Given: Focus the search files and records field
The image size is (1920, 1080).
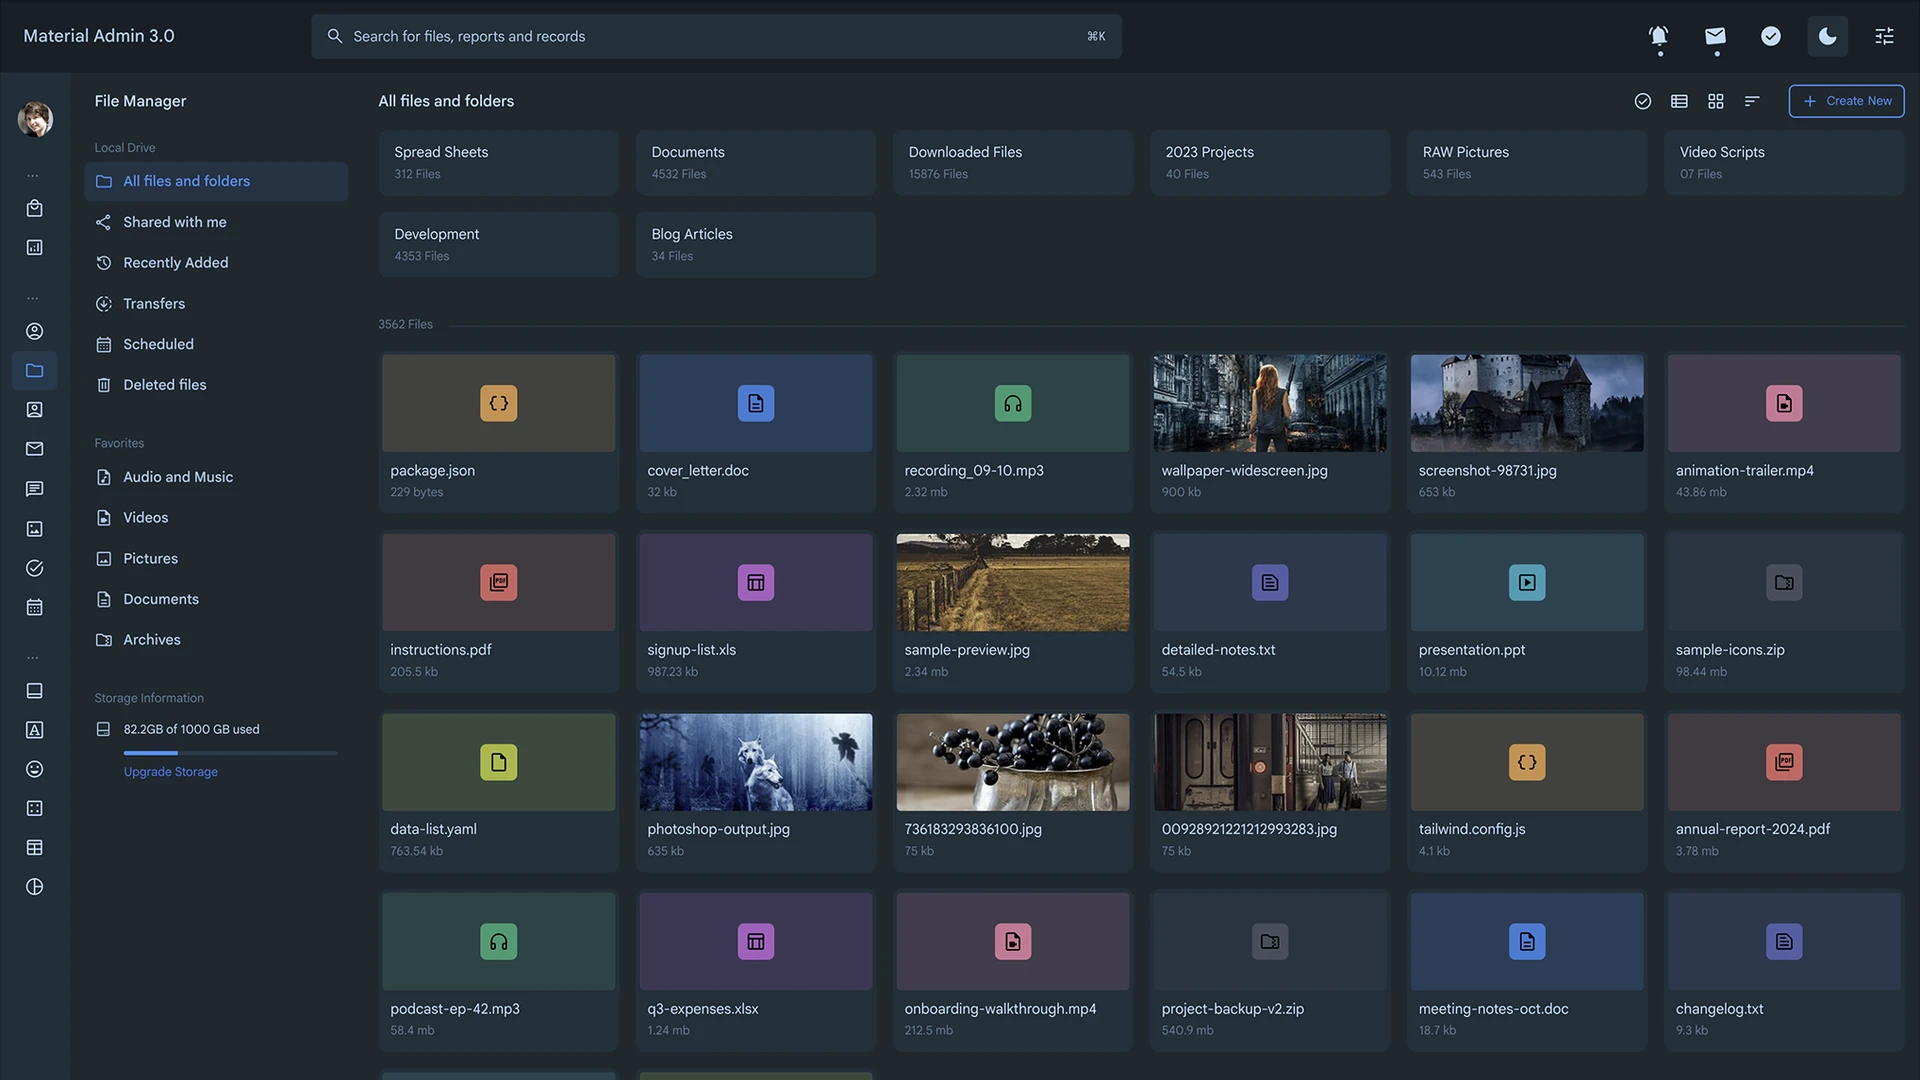Looking at the screenshot, I should pyautogui.click(x=716, y=36).
